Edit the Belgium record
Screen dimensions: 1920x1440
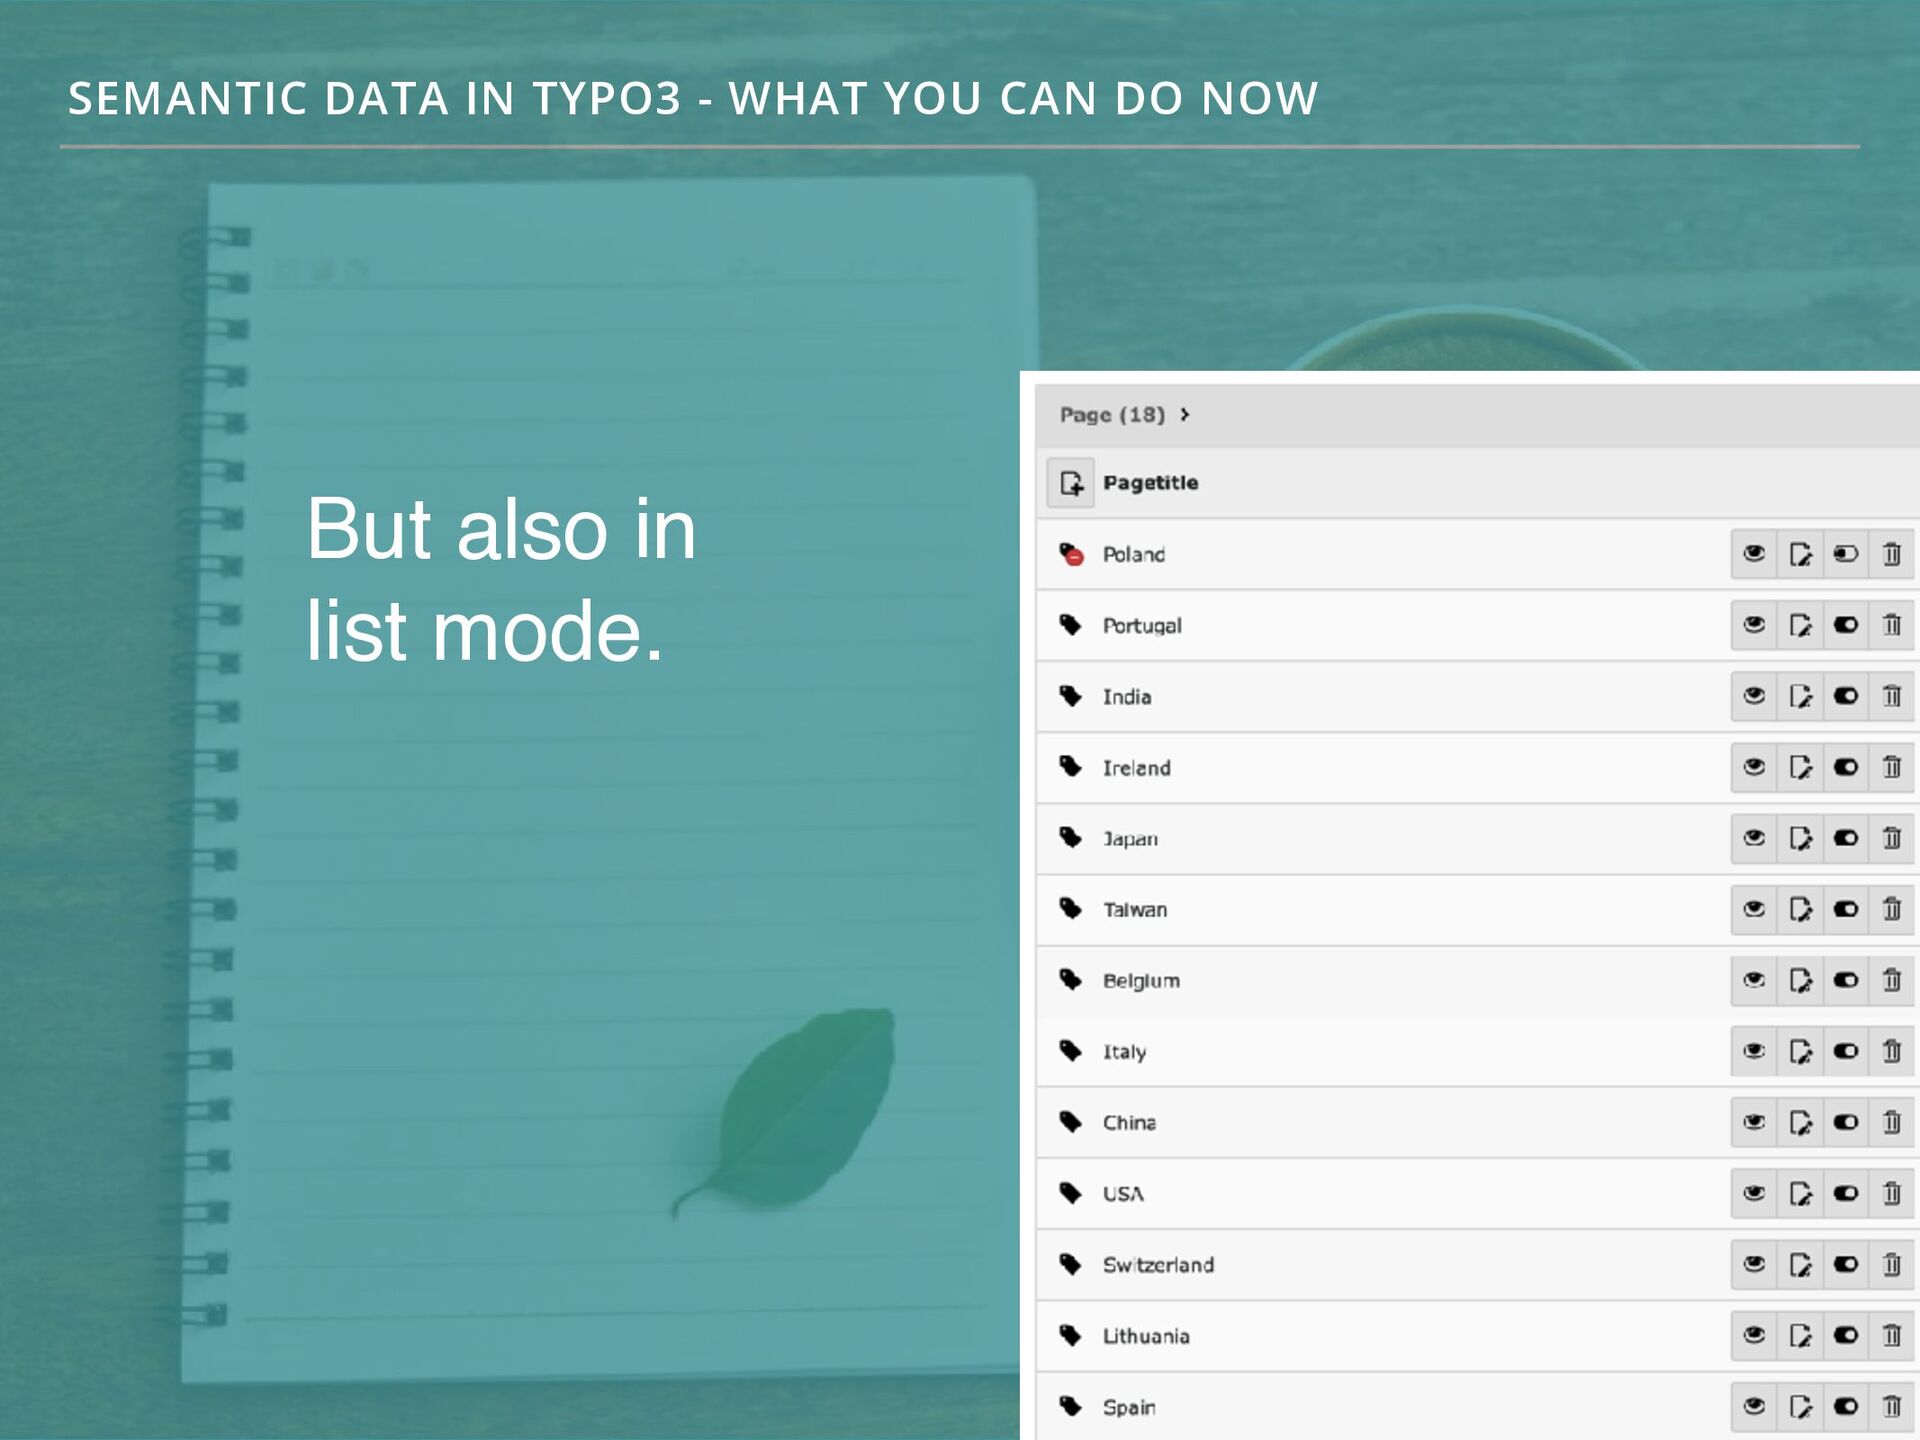(1800, 980)
